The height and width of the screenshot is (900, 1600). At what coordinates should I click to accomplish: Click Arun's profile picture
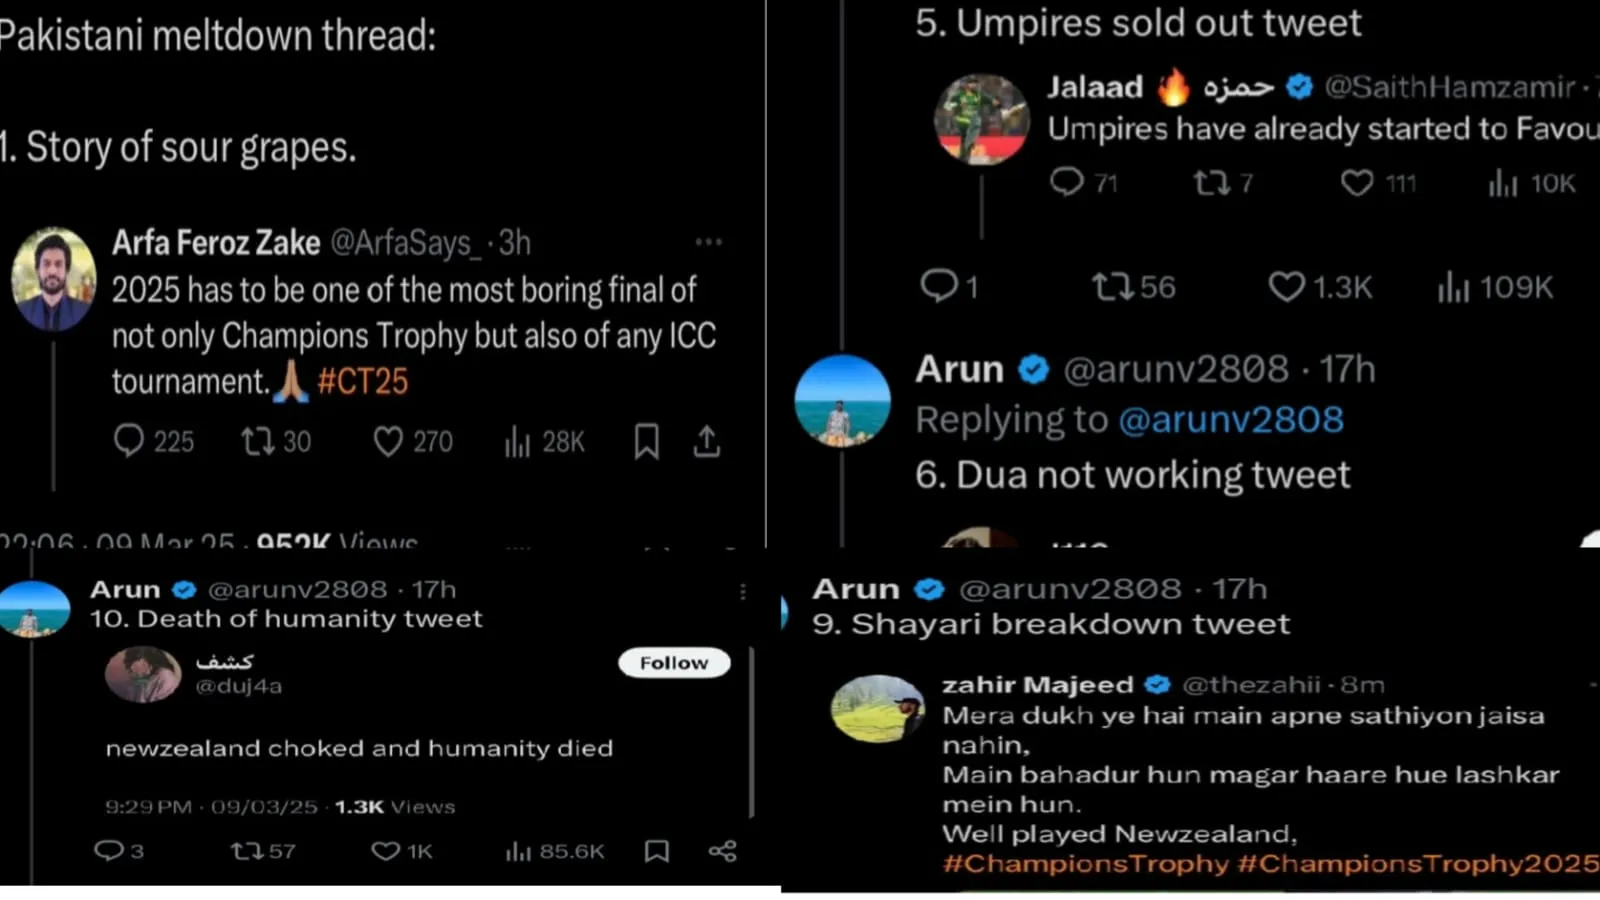tap(842, 400)
